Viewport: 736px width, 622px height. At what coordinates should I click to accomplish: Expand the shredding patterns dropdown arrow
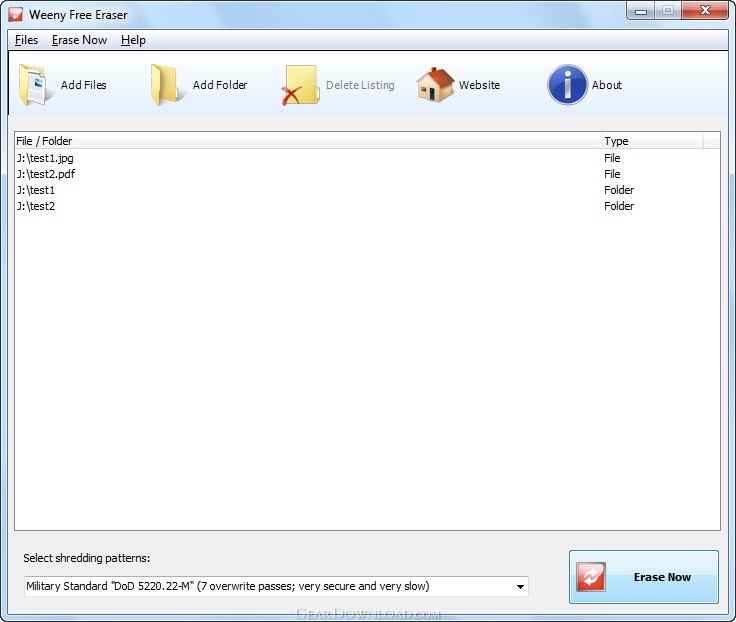coord(520,586)
